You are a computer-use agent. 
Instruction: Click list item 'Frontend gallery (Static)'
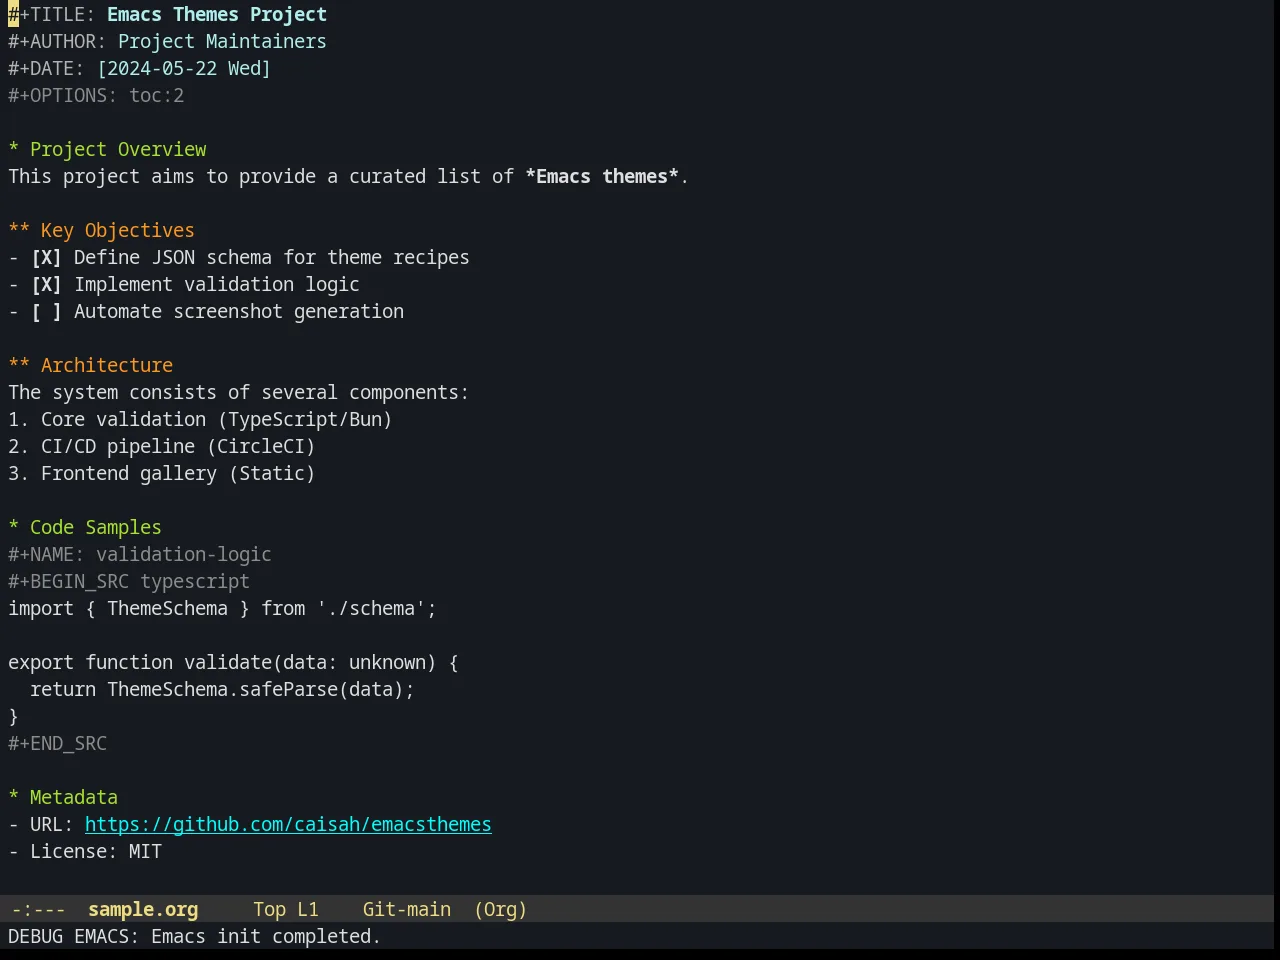pyautogui.click(x=178, y=474)
